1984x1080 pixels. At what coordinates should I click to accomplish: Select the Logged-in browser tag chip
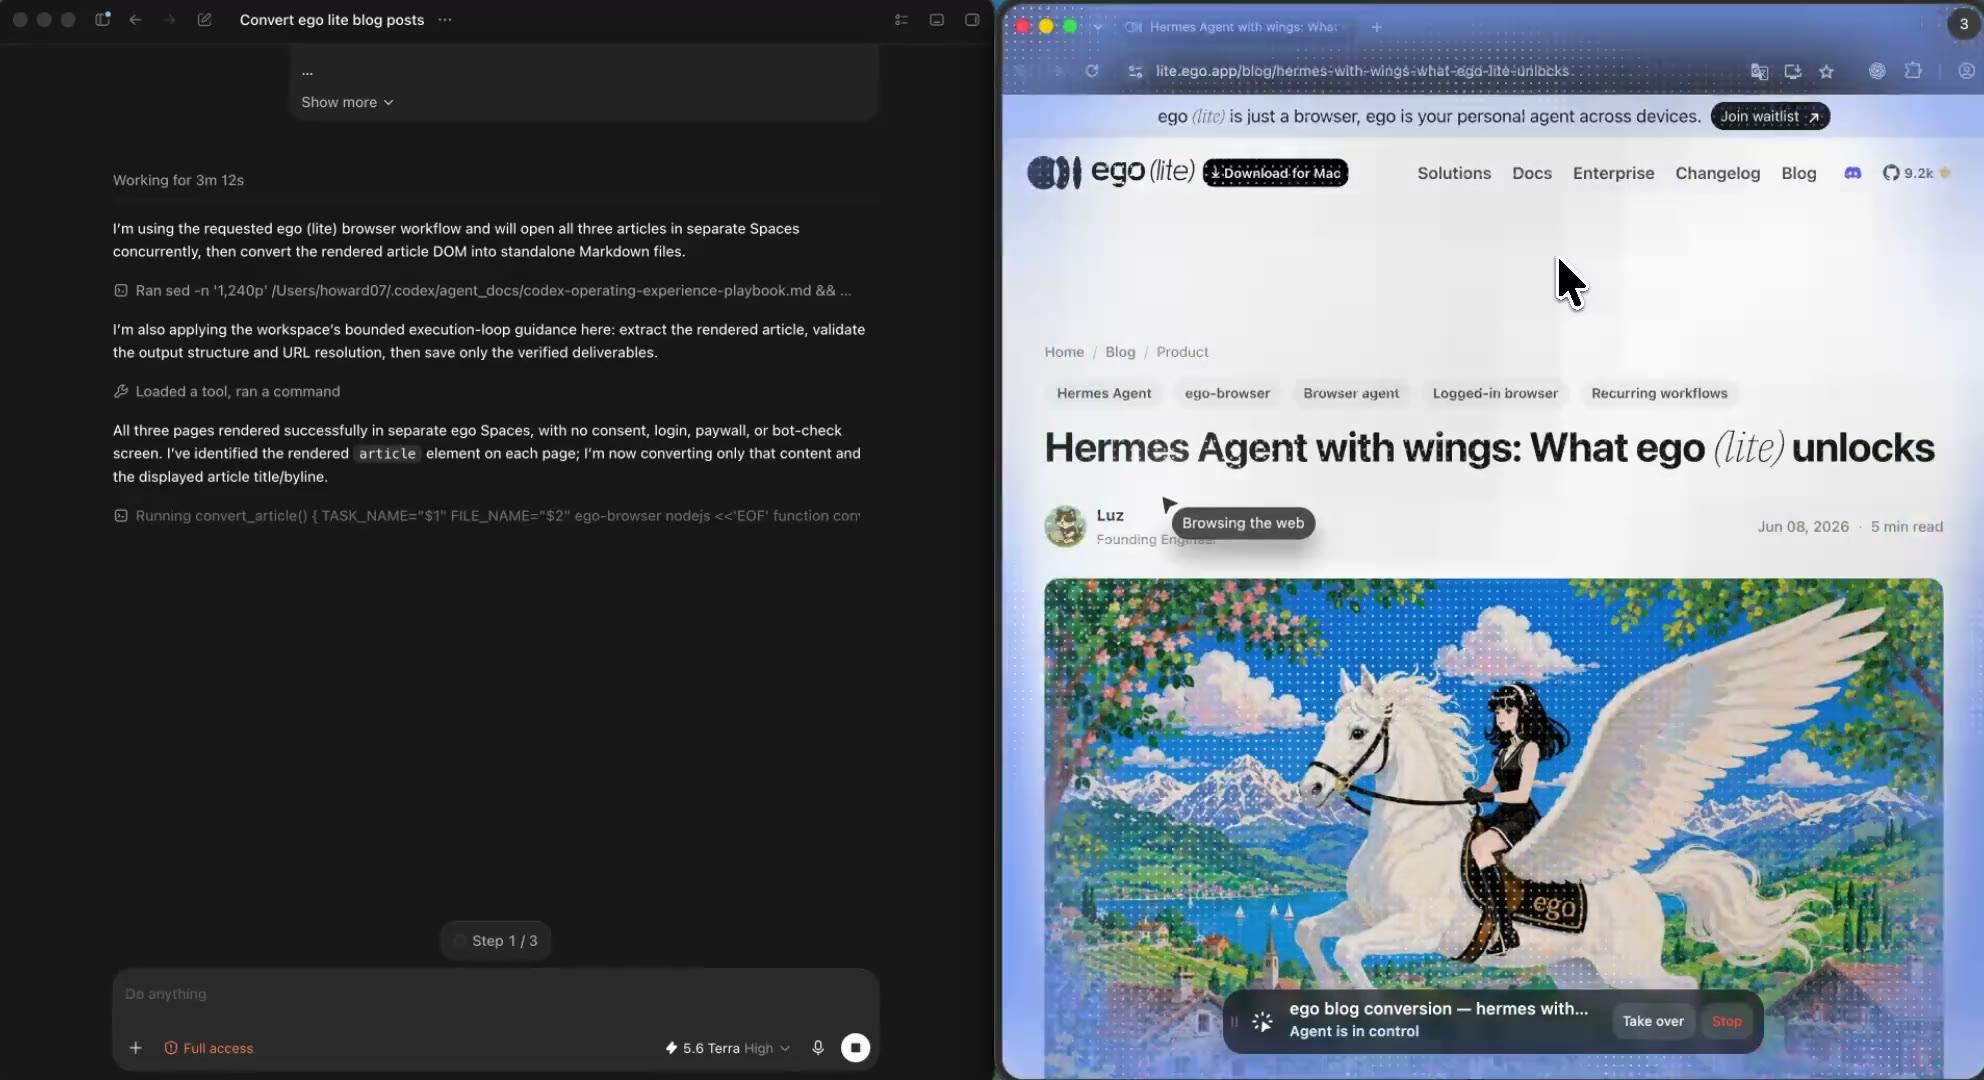[x=1495, y=393]
